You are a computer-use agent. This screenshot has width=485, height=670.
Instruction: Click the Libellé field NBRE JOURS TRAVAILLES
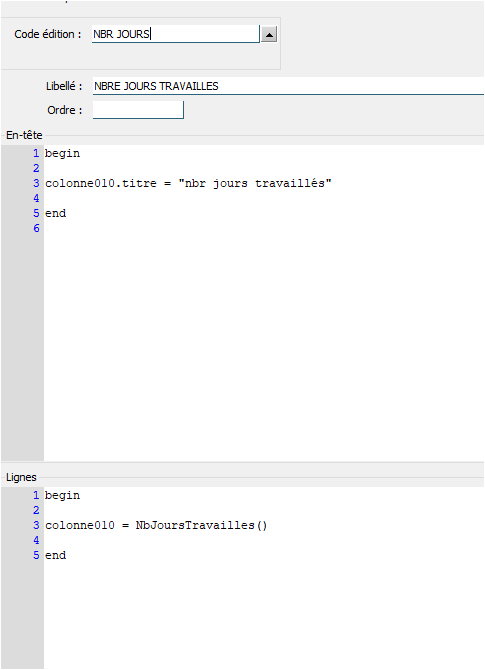pos(288,86)
